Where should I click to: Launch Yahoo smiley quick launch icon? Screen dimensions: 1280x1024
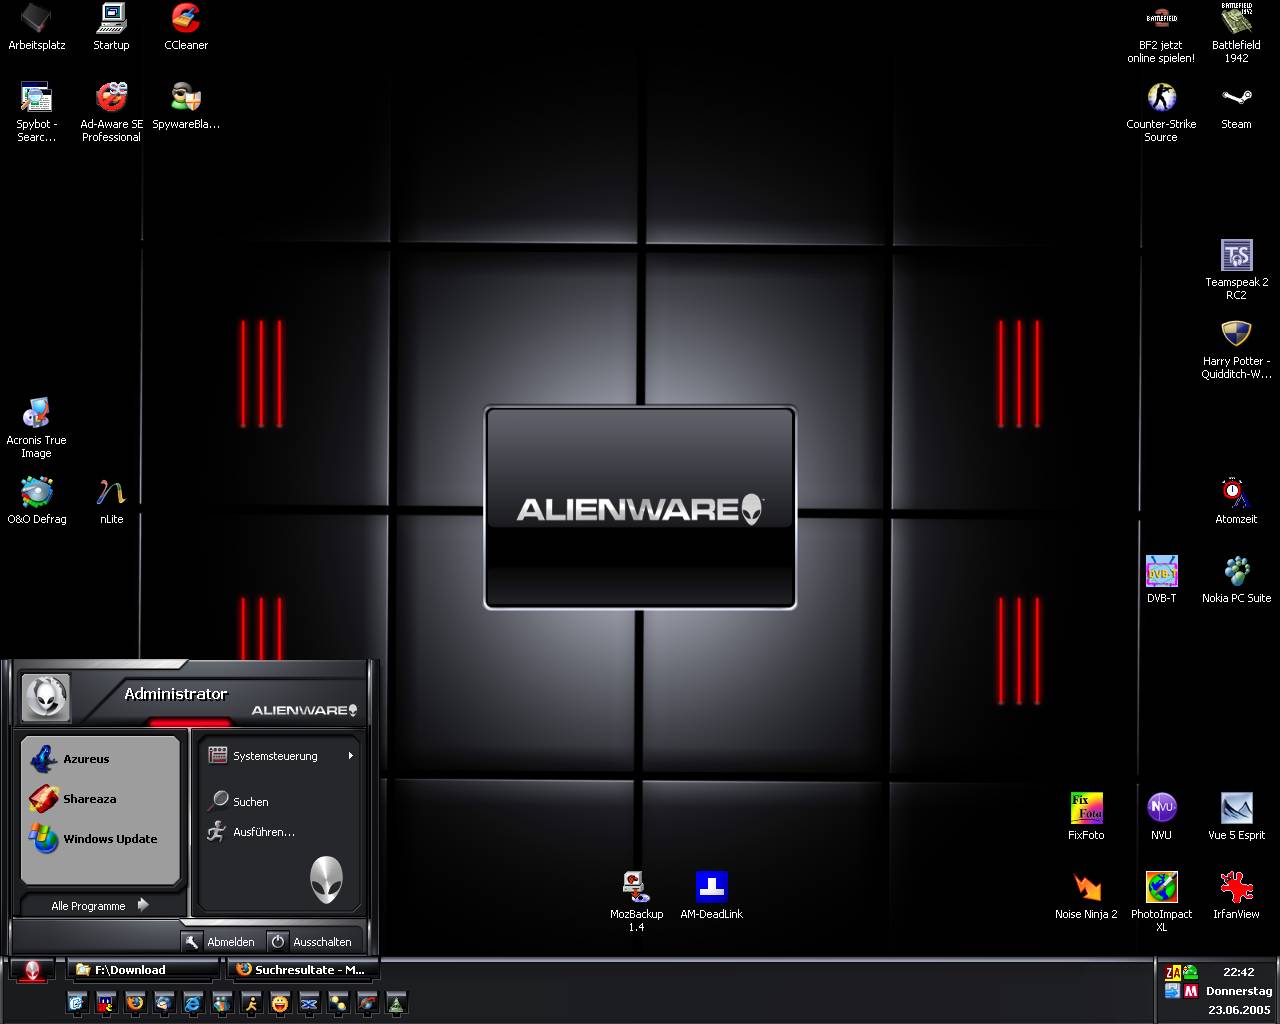click(280, 1003)
